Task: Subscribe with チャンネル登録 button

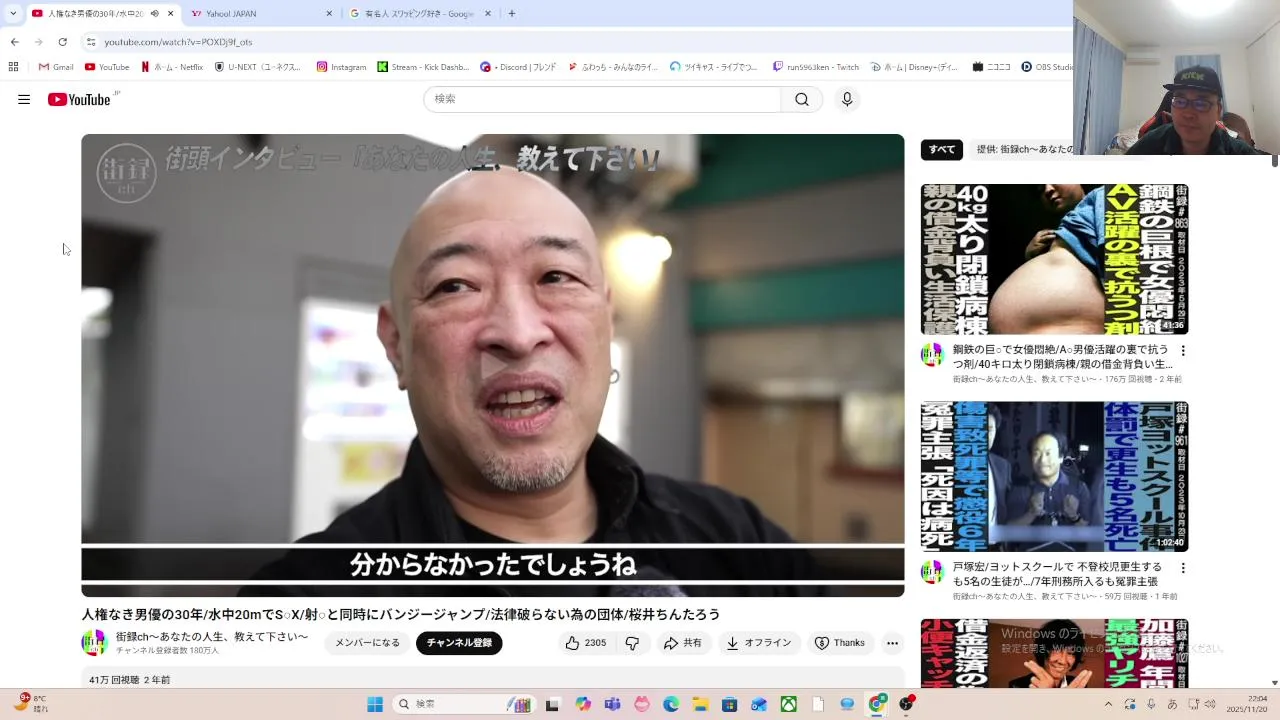Action: click(459, 643)
